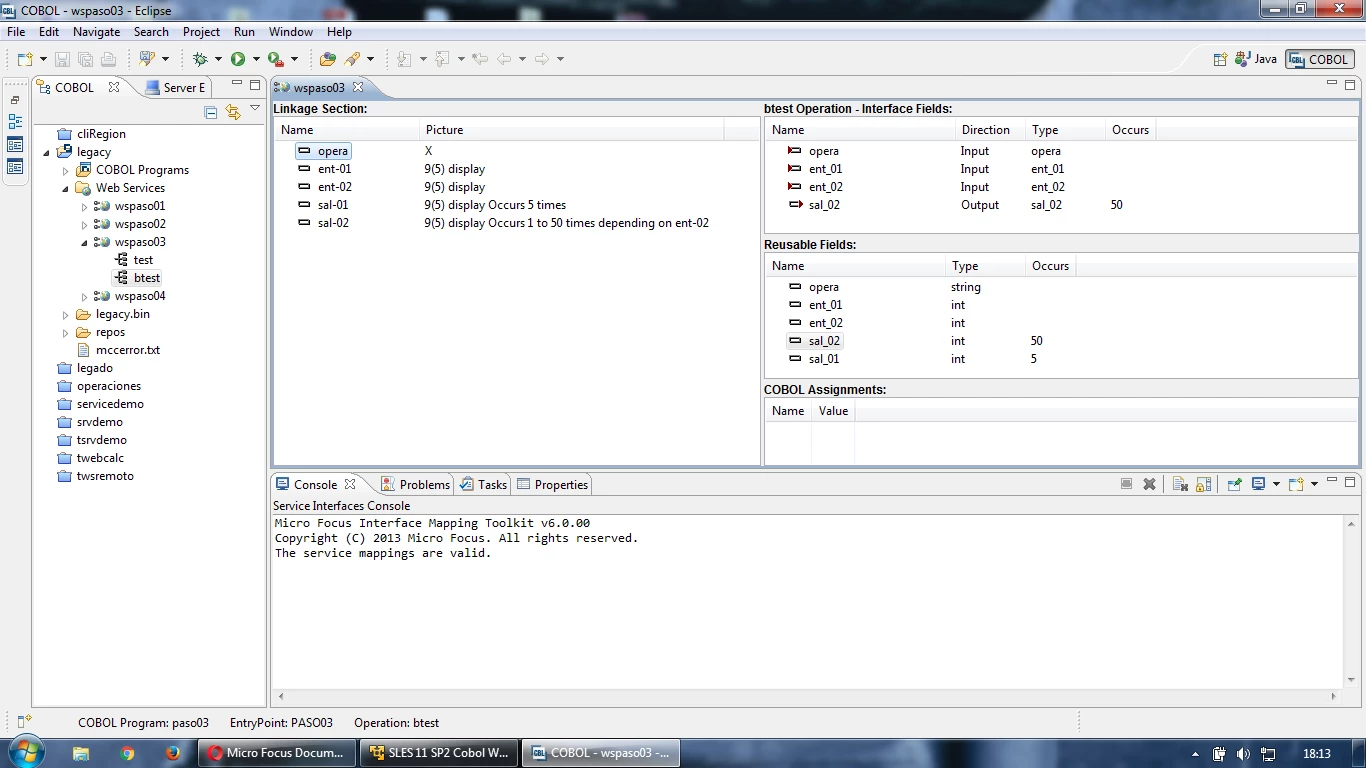1366x768 pixels.
Task: Toggle Scroll Lock in the console
Action: (x=1203, y=484)
